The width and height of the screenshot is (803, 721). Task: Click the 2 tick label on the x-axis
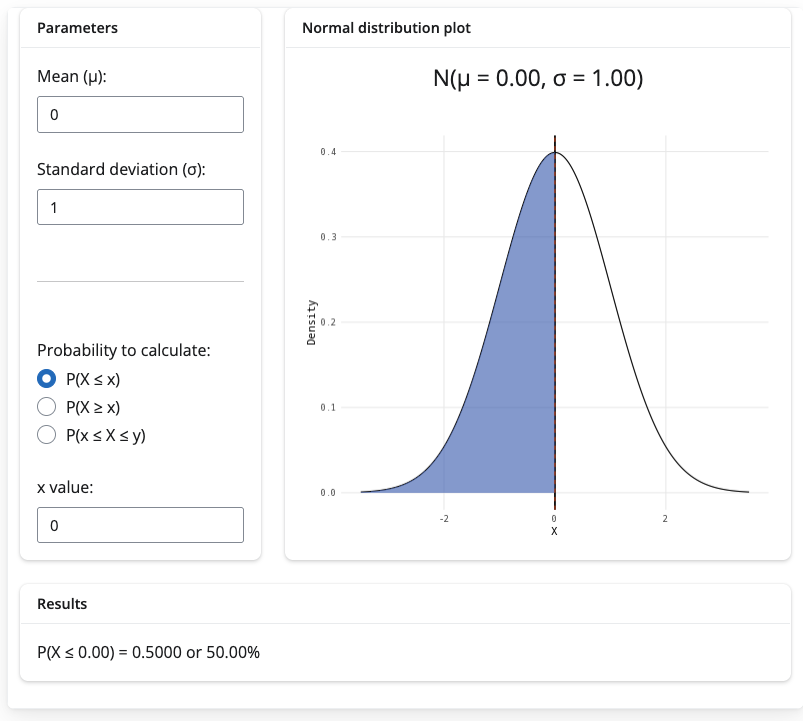(x=665, y=518)
